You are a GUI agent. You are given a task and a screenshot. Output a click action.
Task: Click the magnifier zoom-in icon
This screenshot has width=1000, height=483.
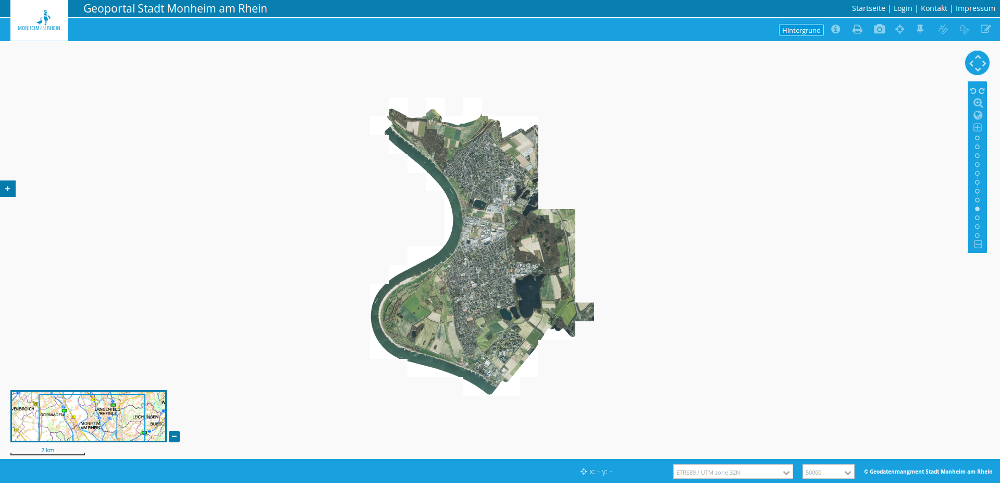pos(977,103)
